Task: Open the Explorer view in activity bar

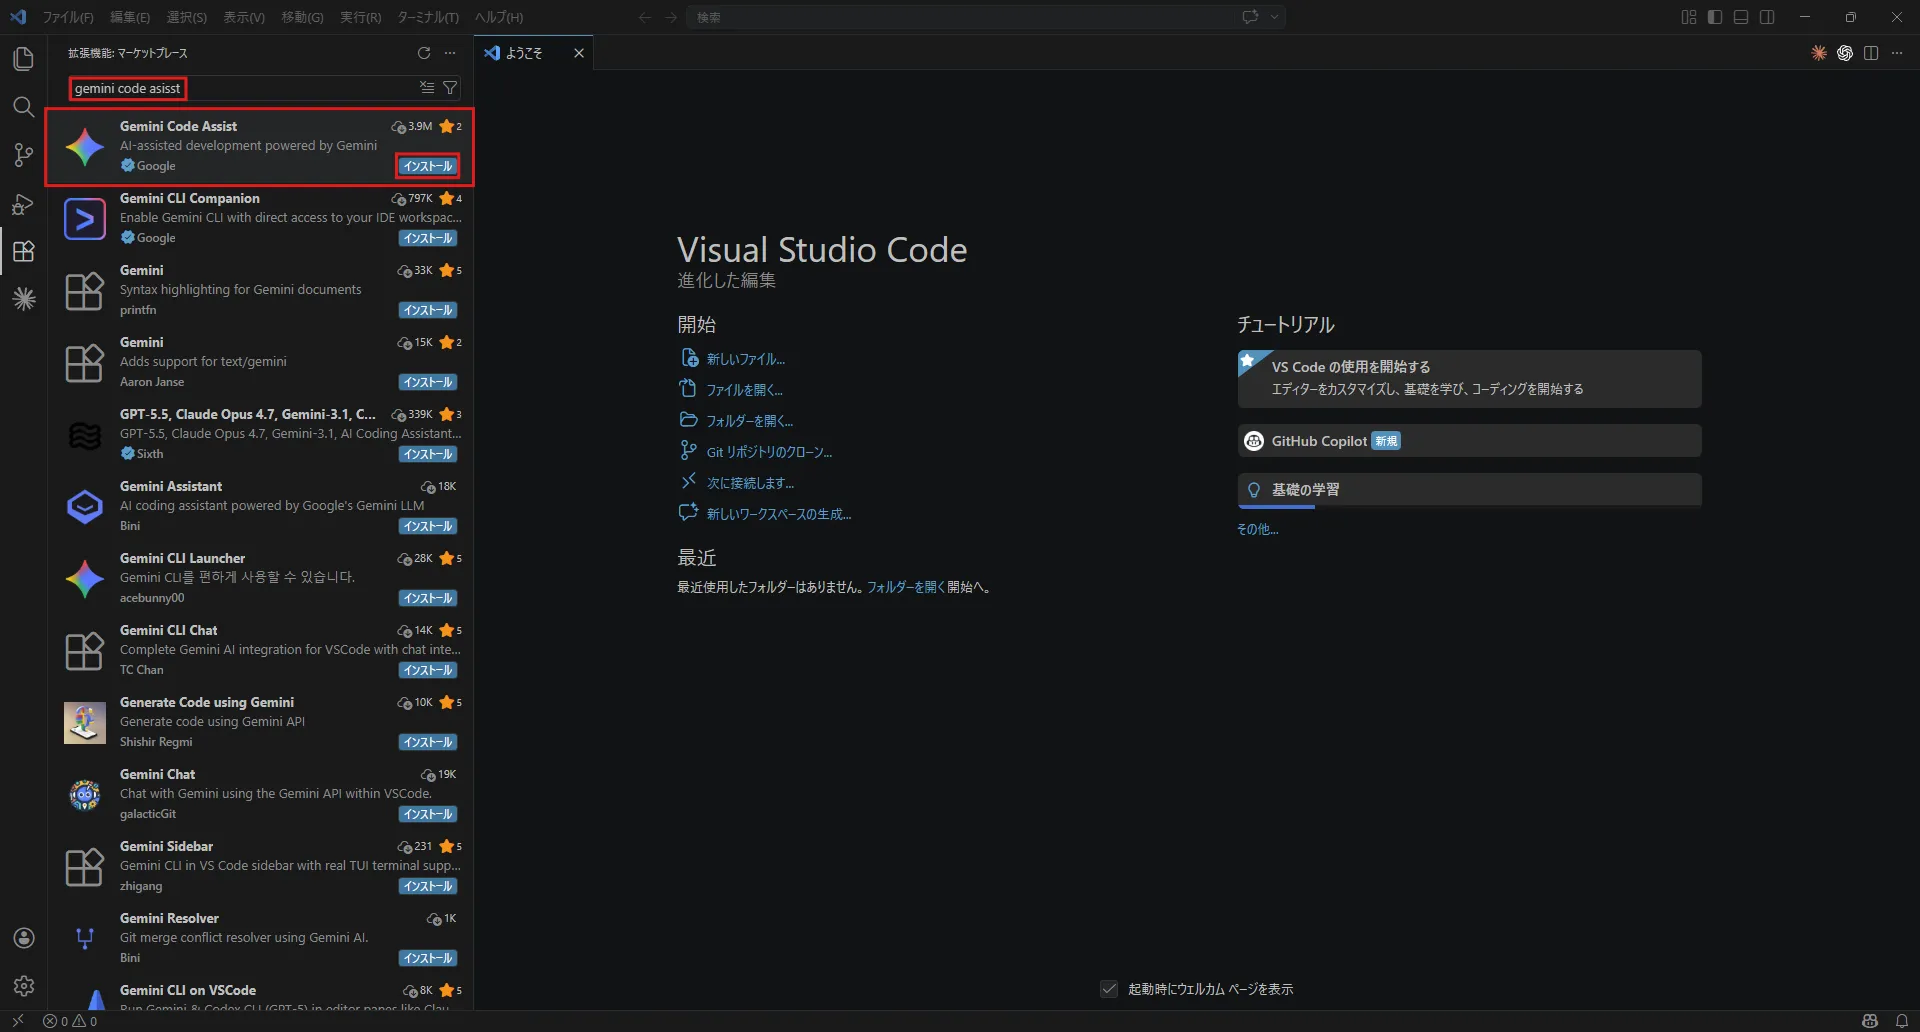Action: click(23, 59)
